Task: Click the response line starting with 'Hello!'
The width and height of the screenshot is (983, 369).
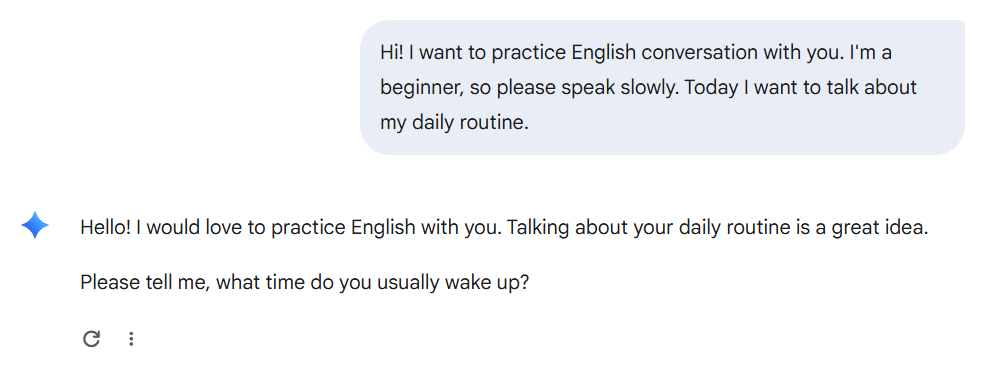Action: [x=504, y=228]
